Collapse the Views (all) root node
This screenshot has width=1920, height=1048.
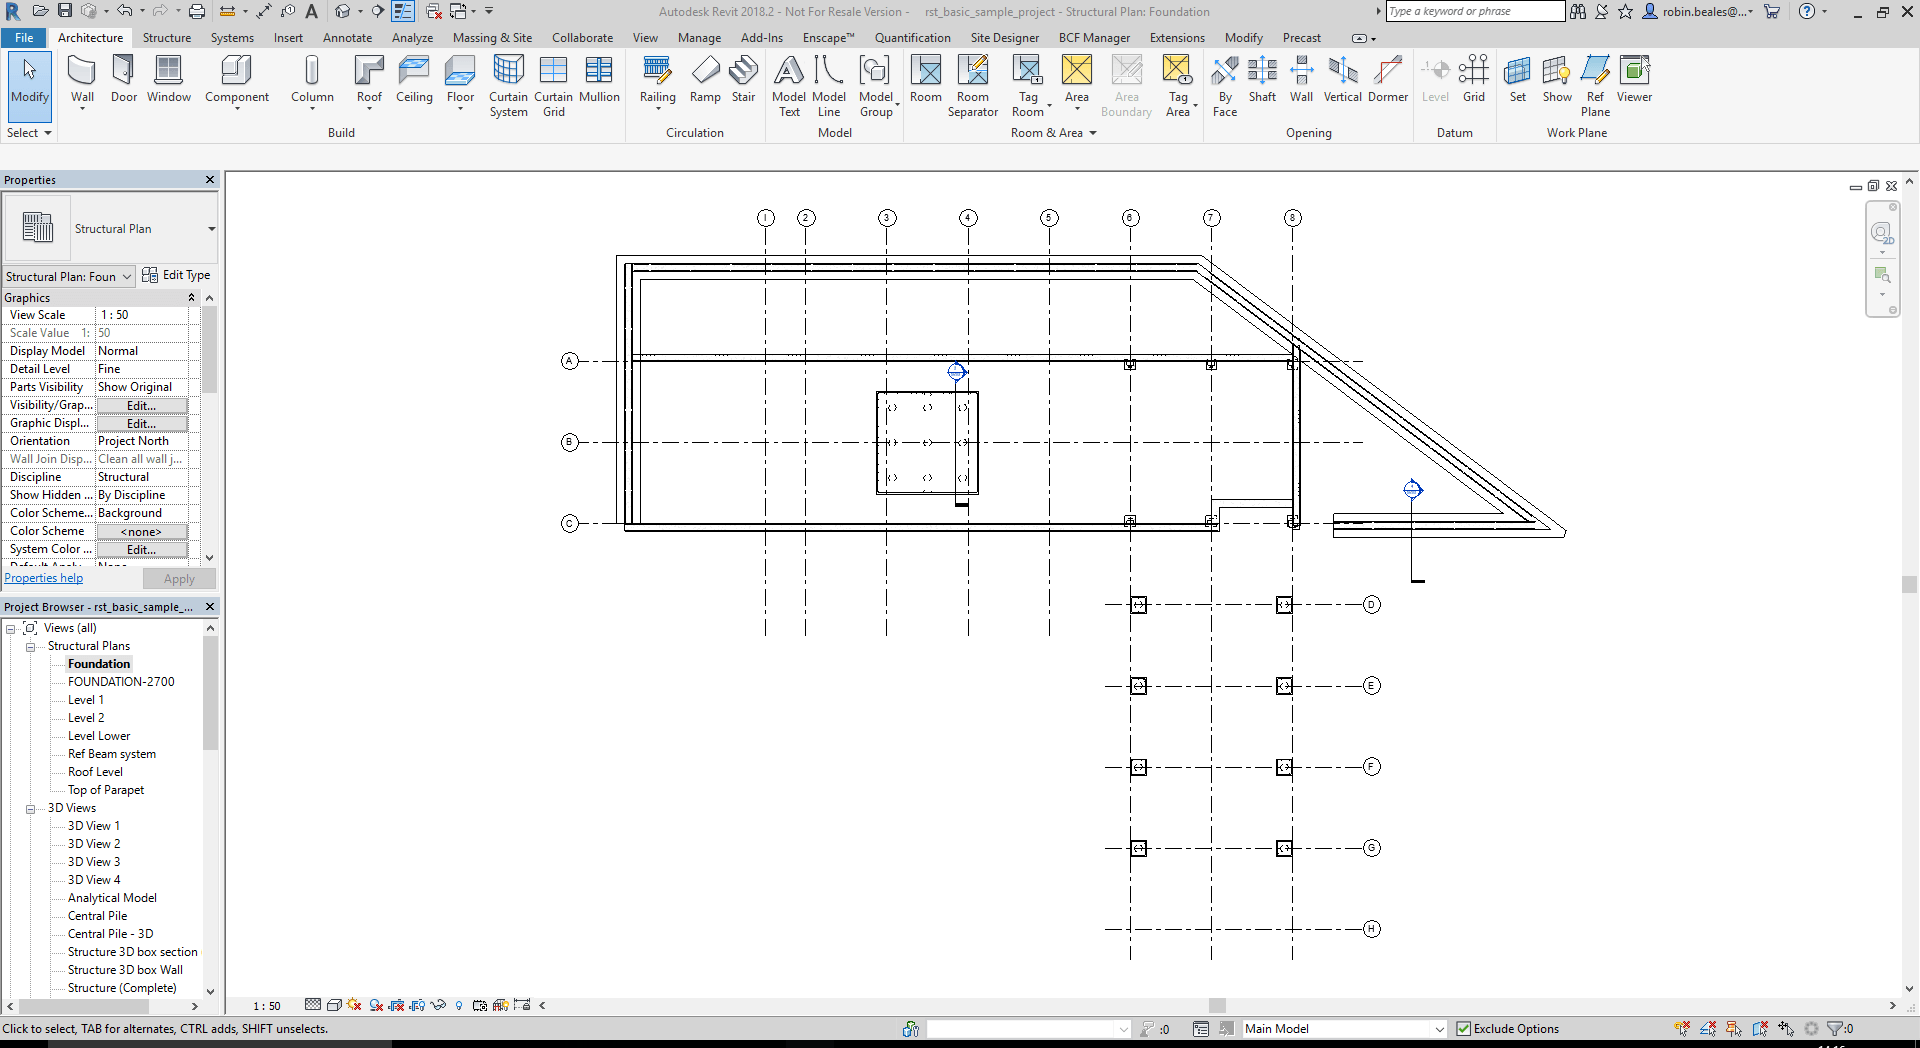10,629
